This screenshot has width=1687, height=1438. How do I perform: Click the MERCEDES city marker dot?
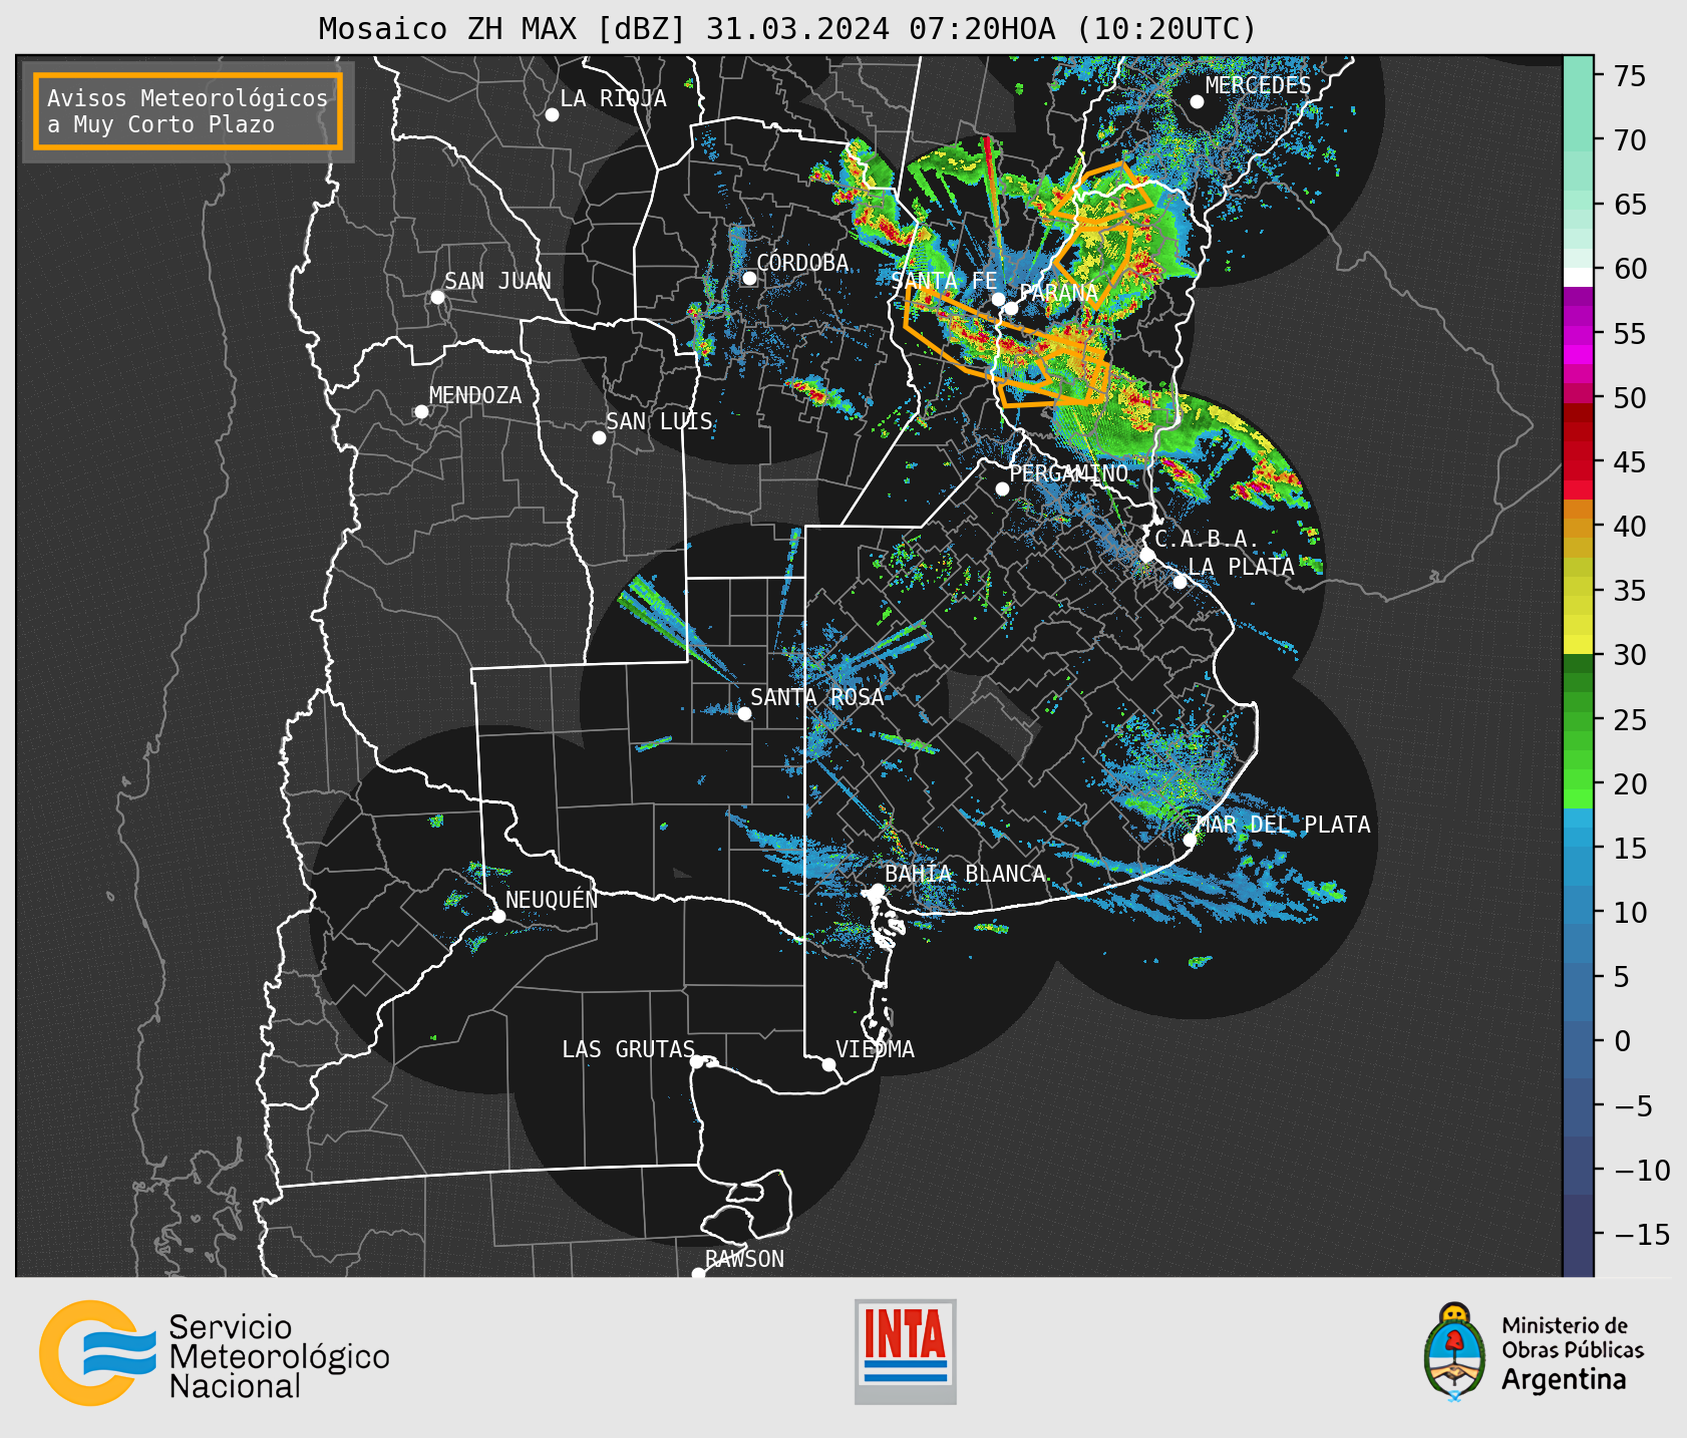[x=1197, y=102]
